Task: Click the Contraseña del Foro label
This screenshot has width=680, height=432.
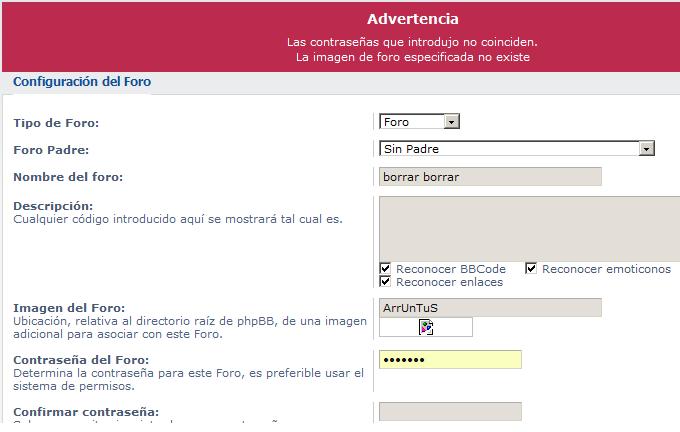Action: 81,360
